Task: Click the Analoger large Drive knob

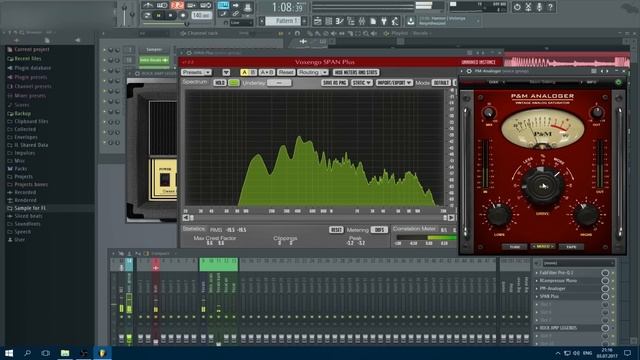Action: coord(542,186)
